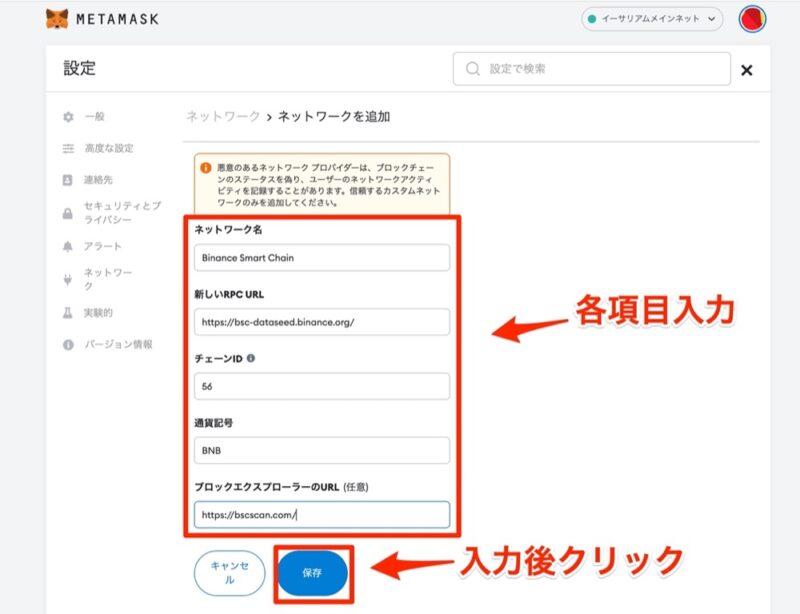Open the account avatar menu

coord(752,19)
